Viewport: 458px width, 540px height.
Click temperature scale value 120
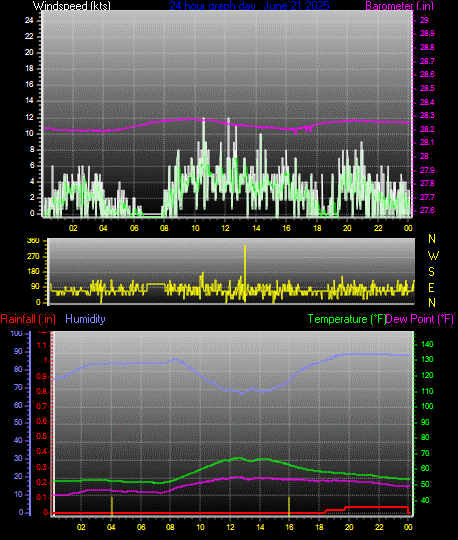(x=427, y=375)
